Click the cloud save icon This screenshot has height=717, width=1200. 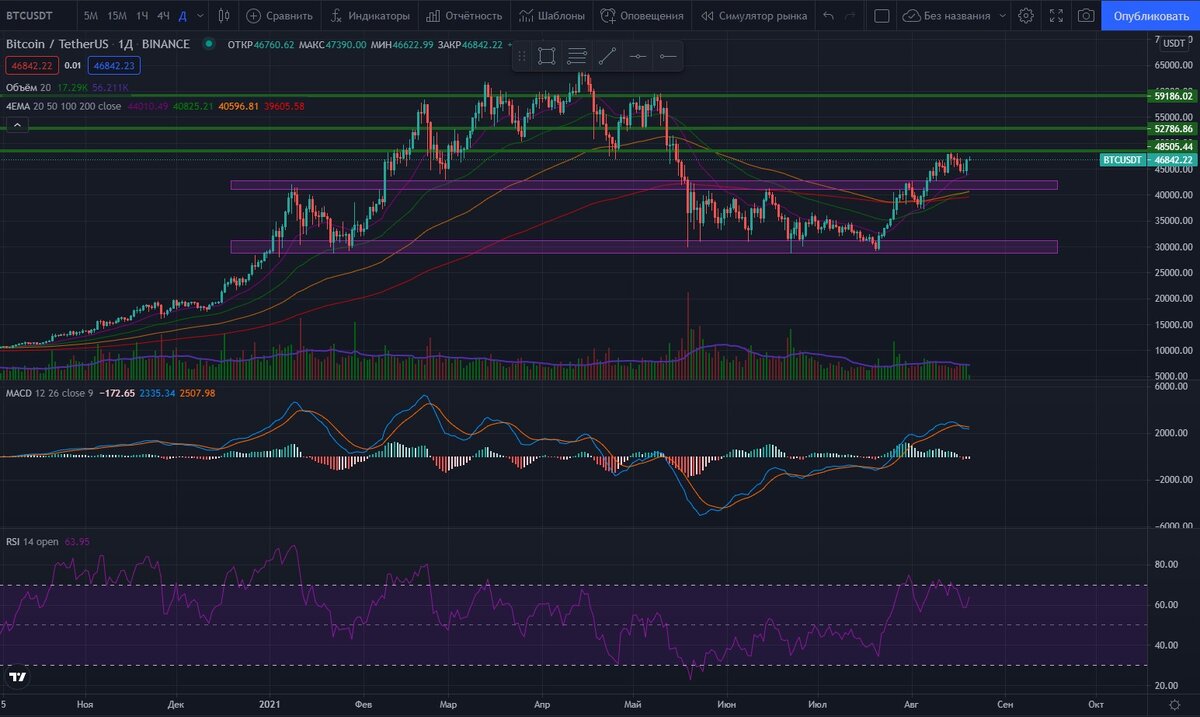pos(911,16)
